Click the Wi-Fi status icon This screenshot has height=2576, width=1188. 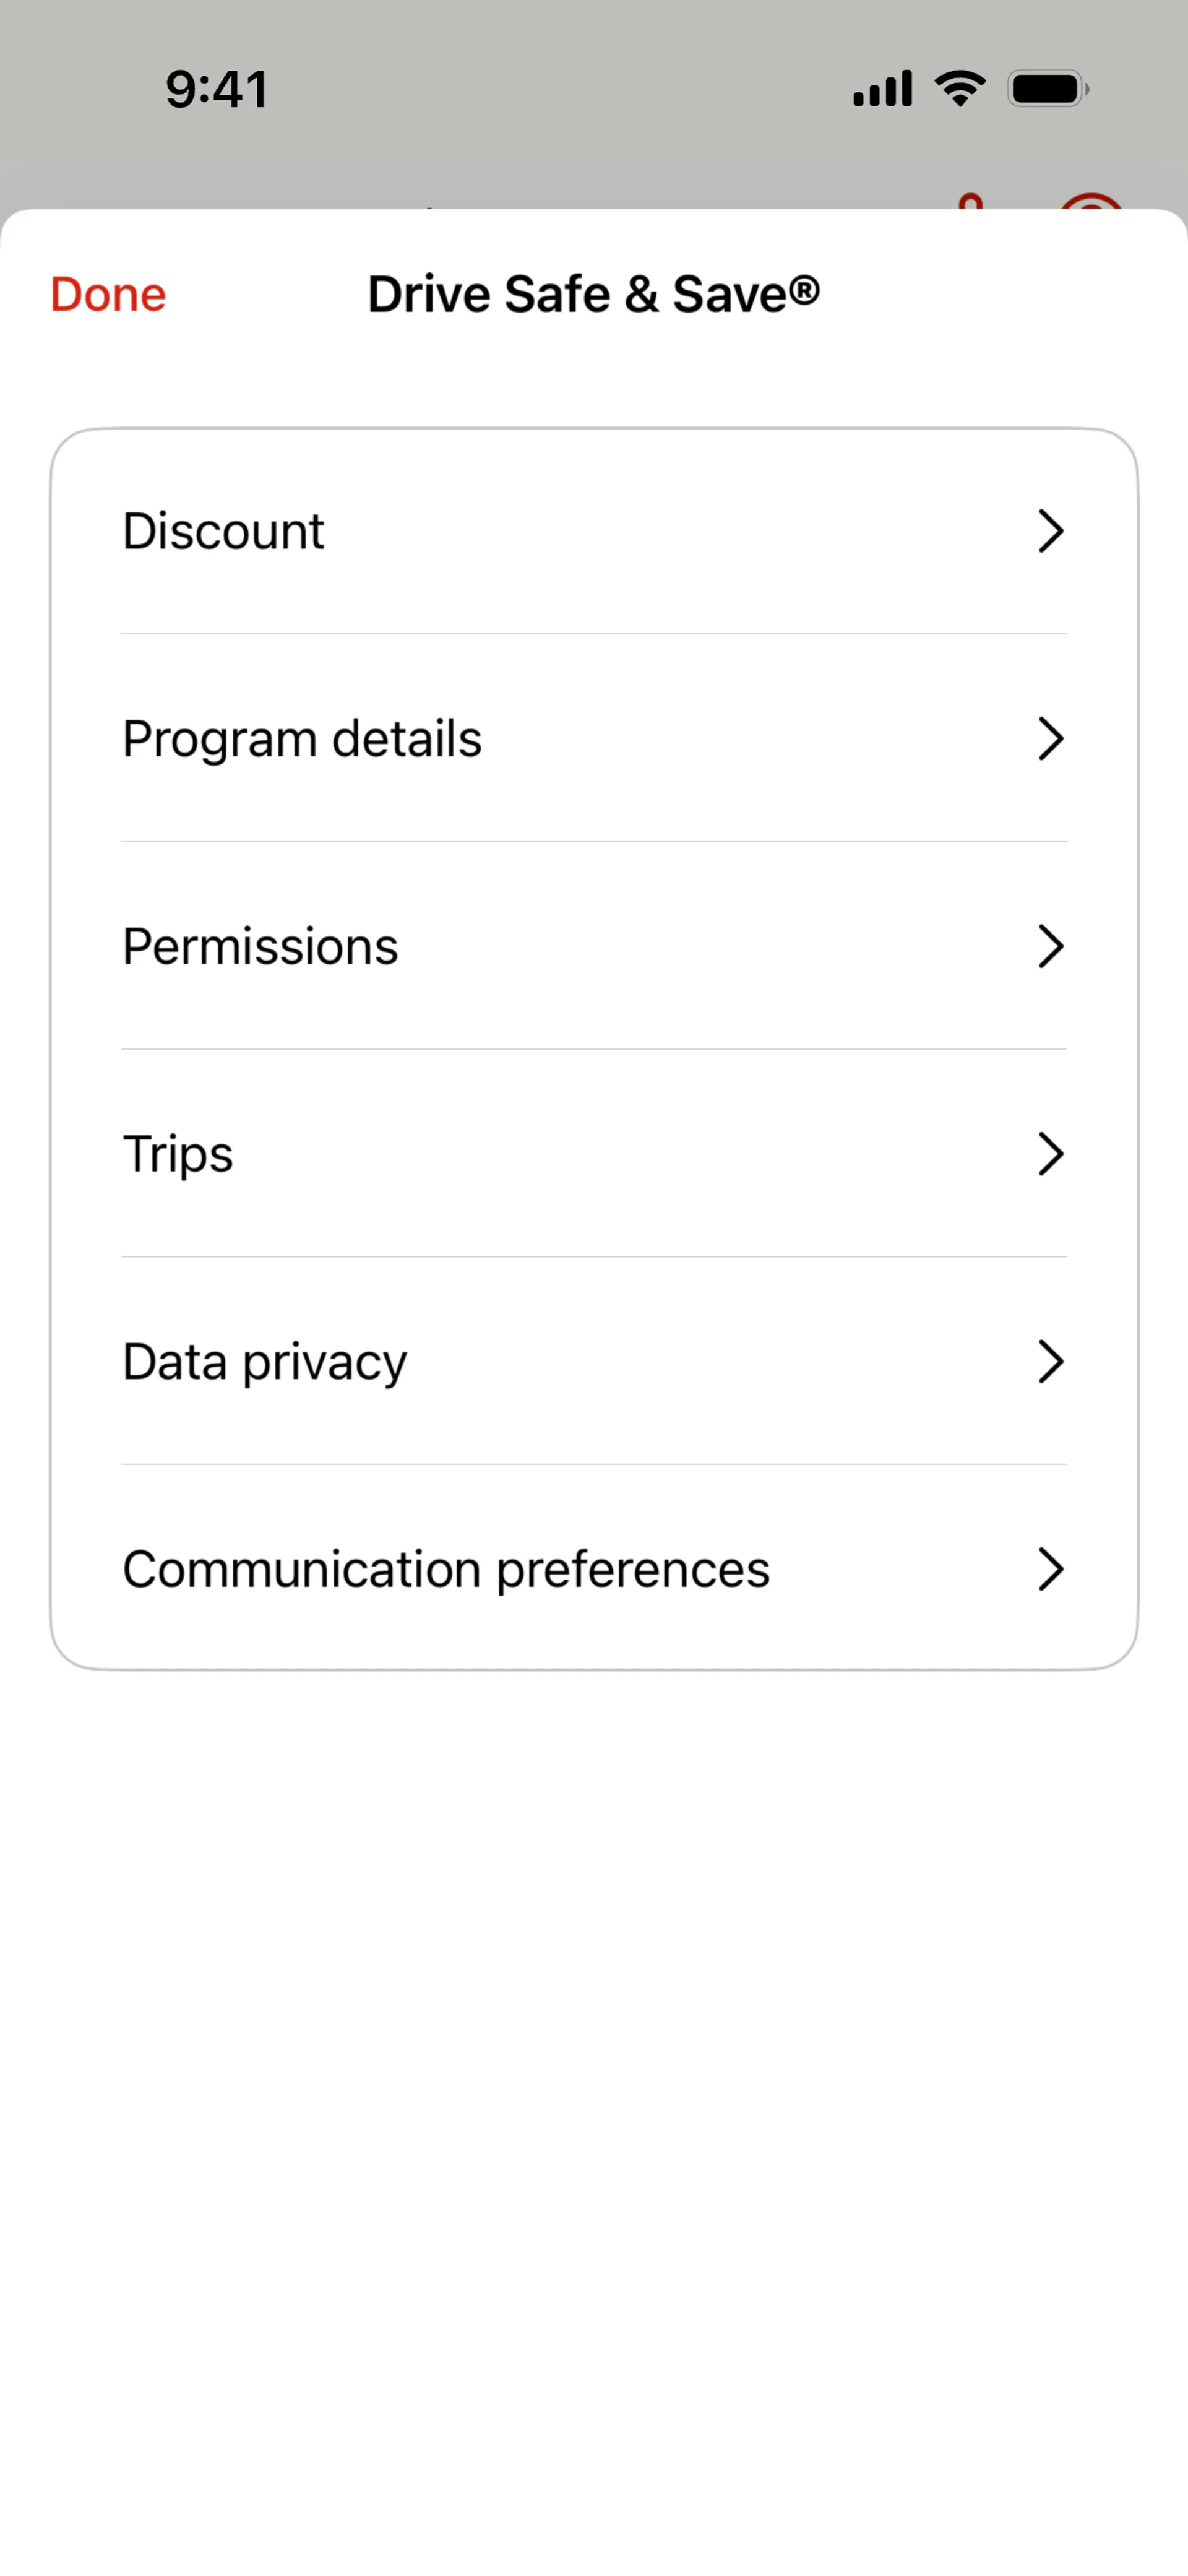960,89
